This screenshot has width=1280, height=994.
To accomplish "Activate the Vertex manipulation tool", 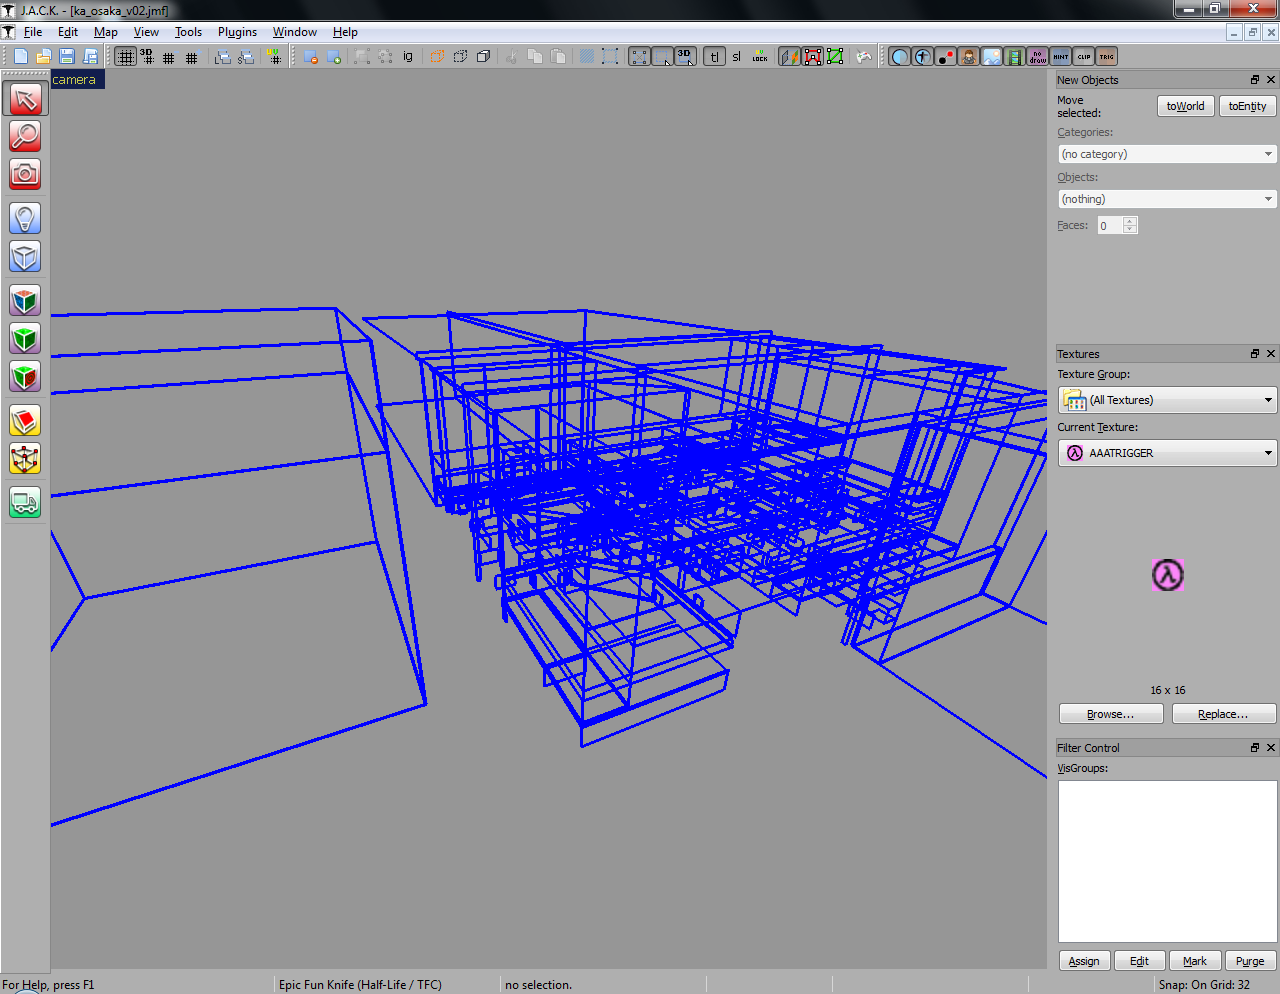I will click(x=25, y=459).
